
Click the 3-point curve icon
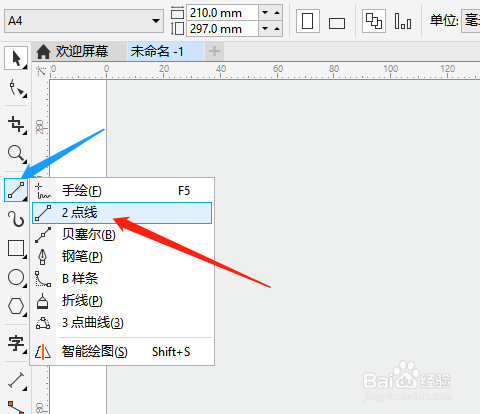click(x=43, y=323)
